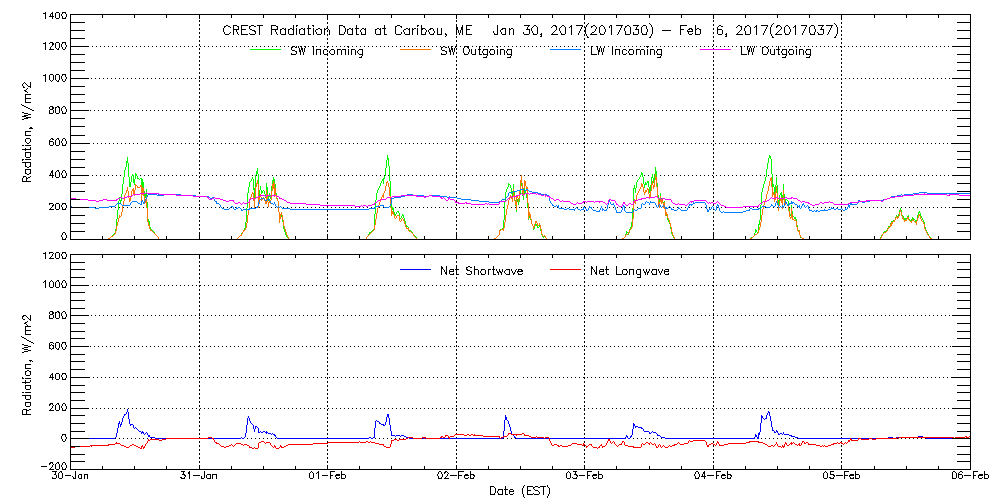Click the blue Net Shortwave legend line
The width and height of the screenshot is (1000, 500).
click(x=416, y=270)
